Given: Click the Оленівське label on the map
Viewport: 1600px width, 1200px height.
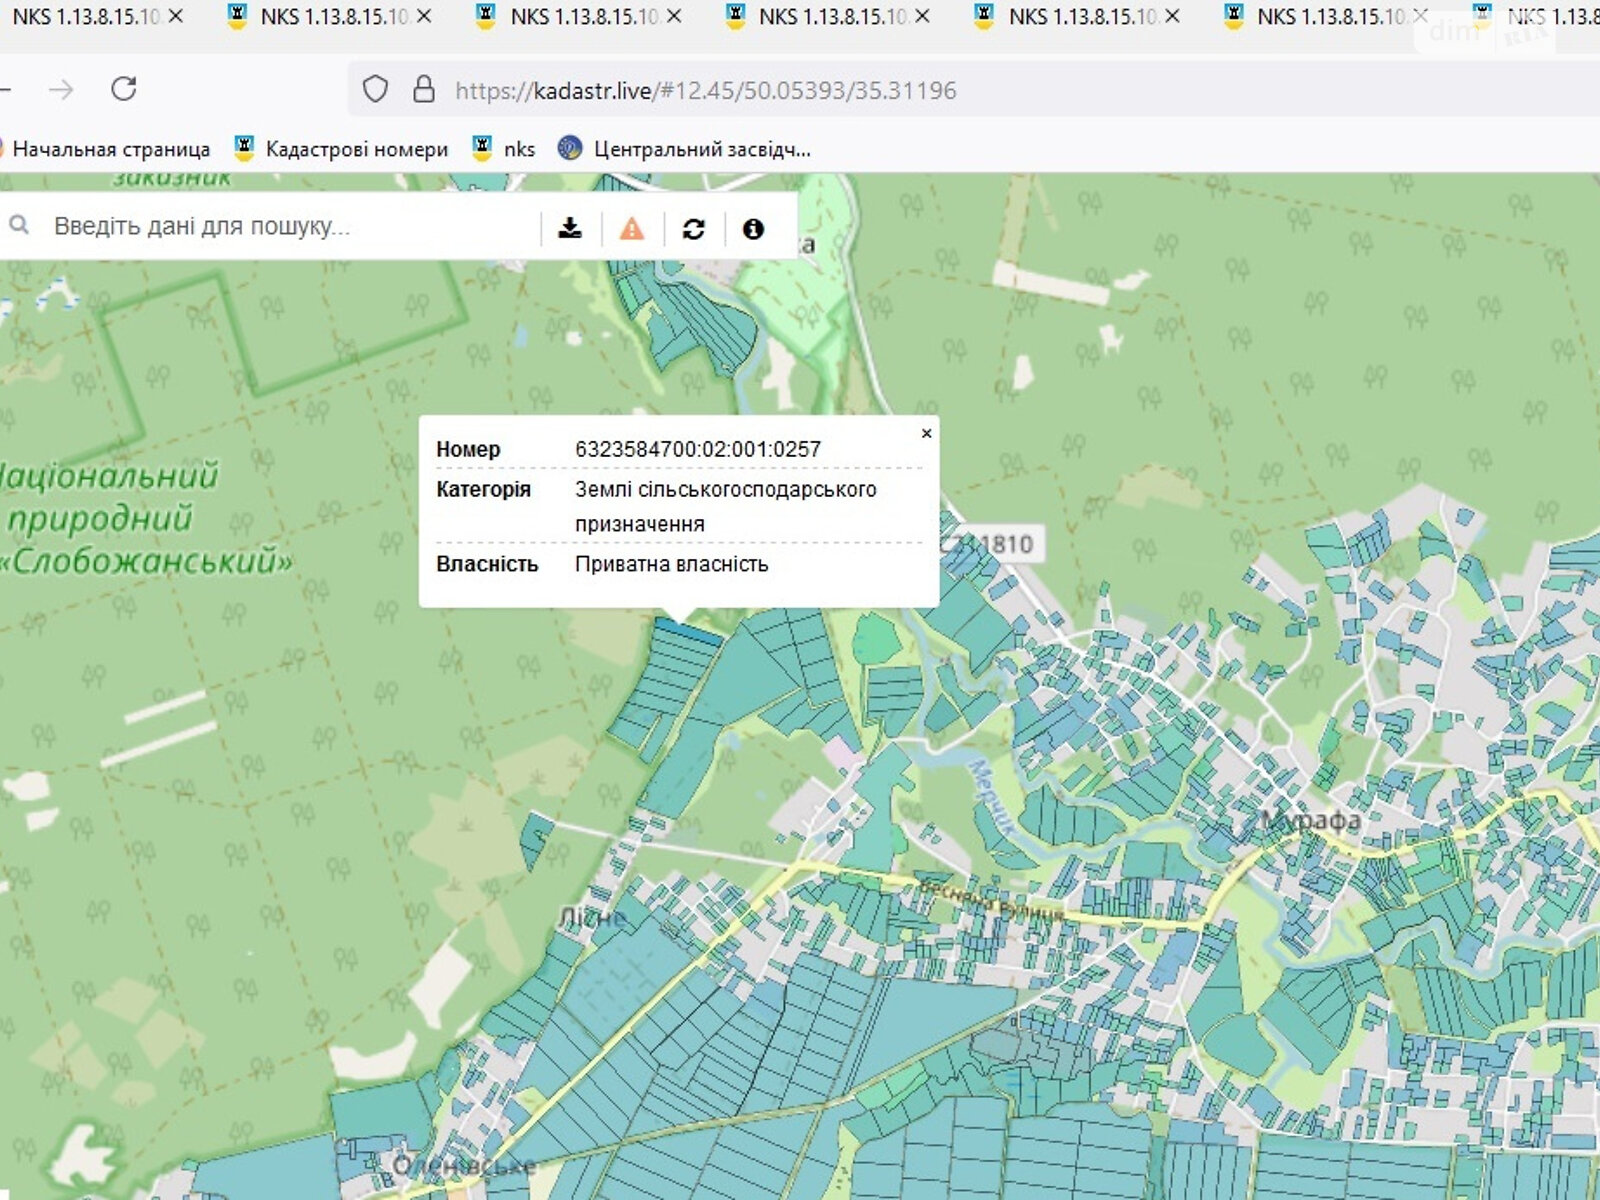Looking at the screenshot, I should point(464,1166).
